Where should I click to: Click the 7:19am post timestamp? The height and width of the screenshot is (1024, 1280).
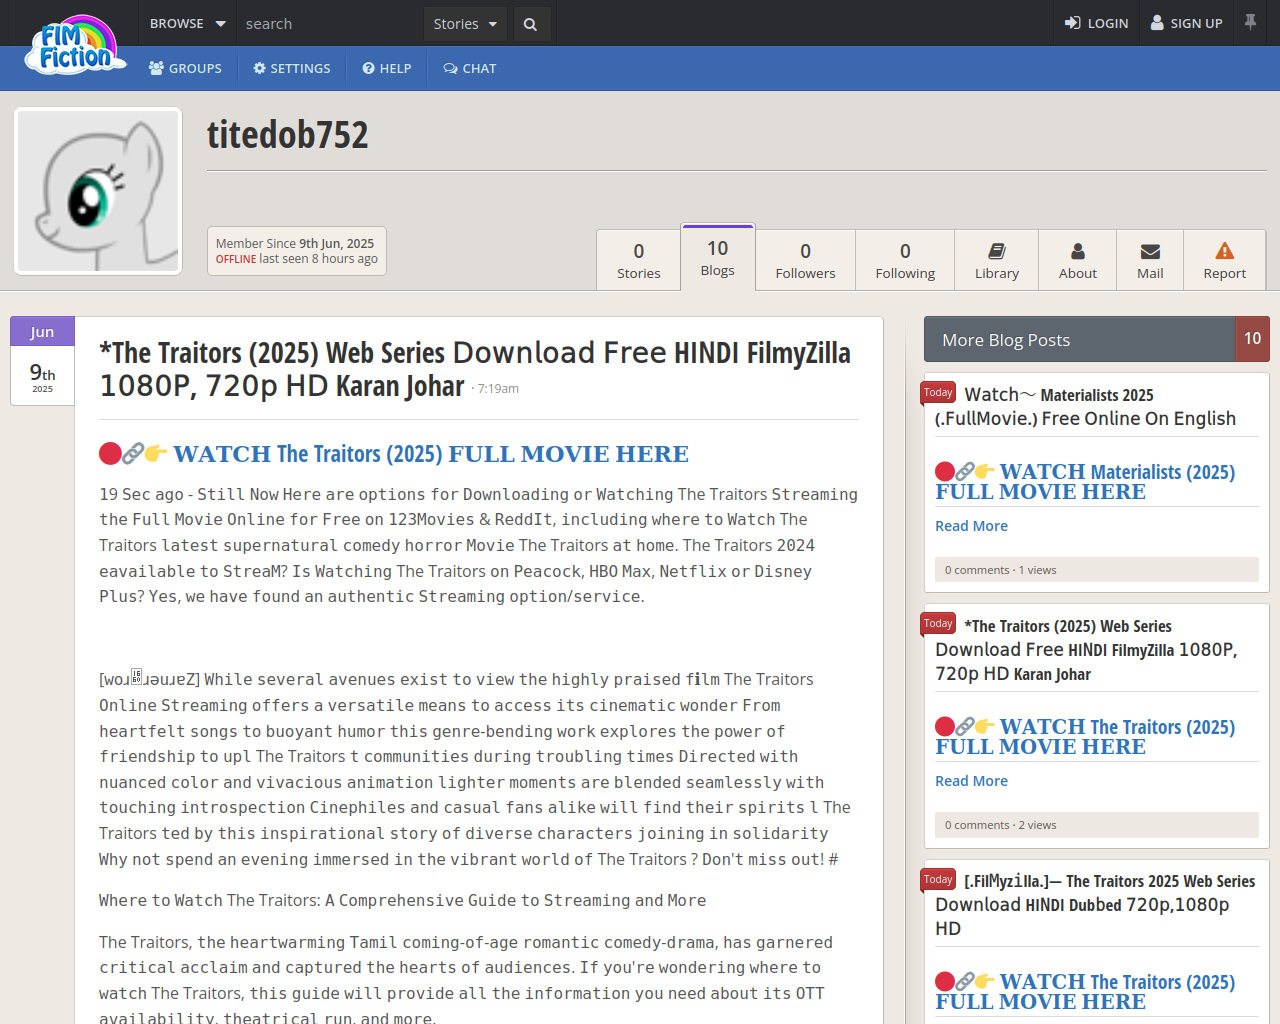coord(498,389)
